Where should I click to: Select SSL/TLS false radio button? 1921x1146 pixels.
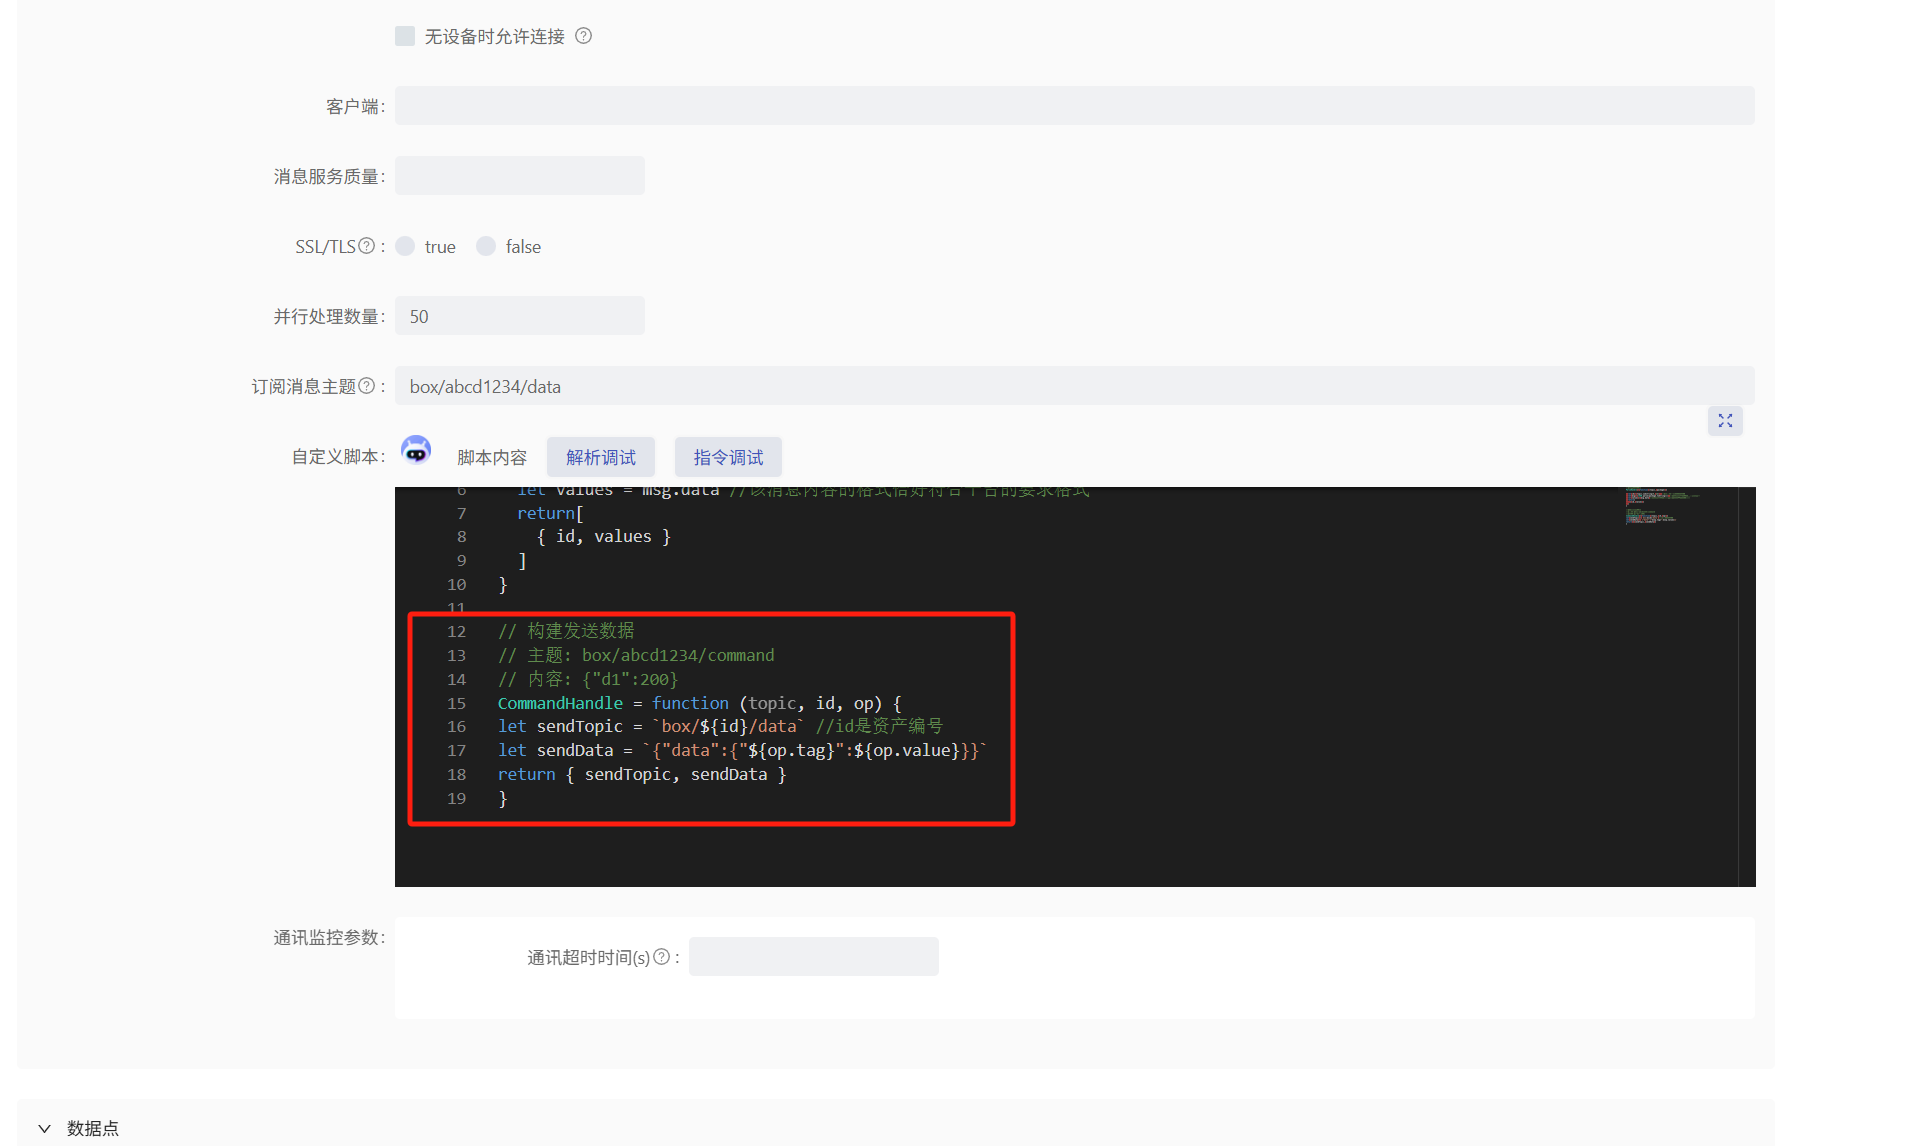tap(486, 246)
